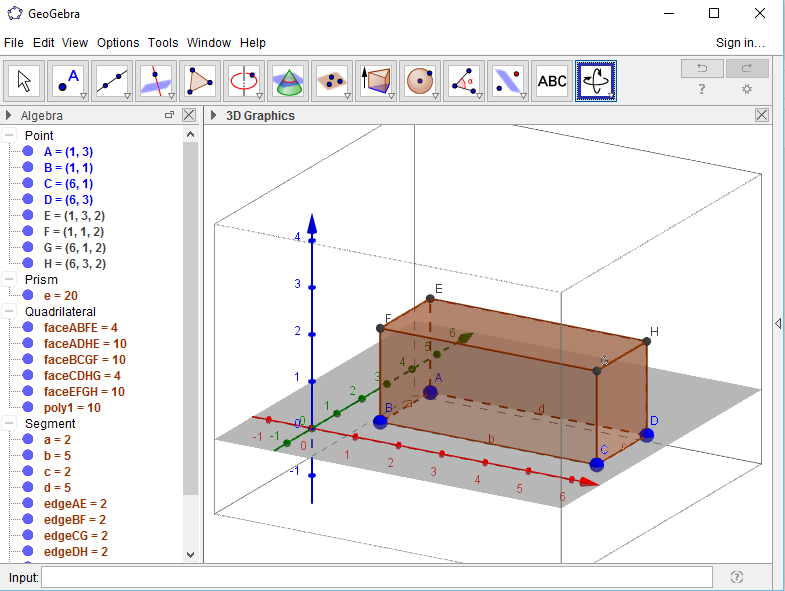Collapse the Point group in Algebra
The height and width of the screenshot is (591, 785).
[x=9, y=136]
